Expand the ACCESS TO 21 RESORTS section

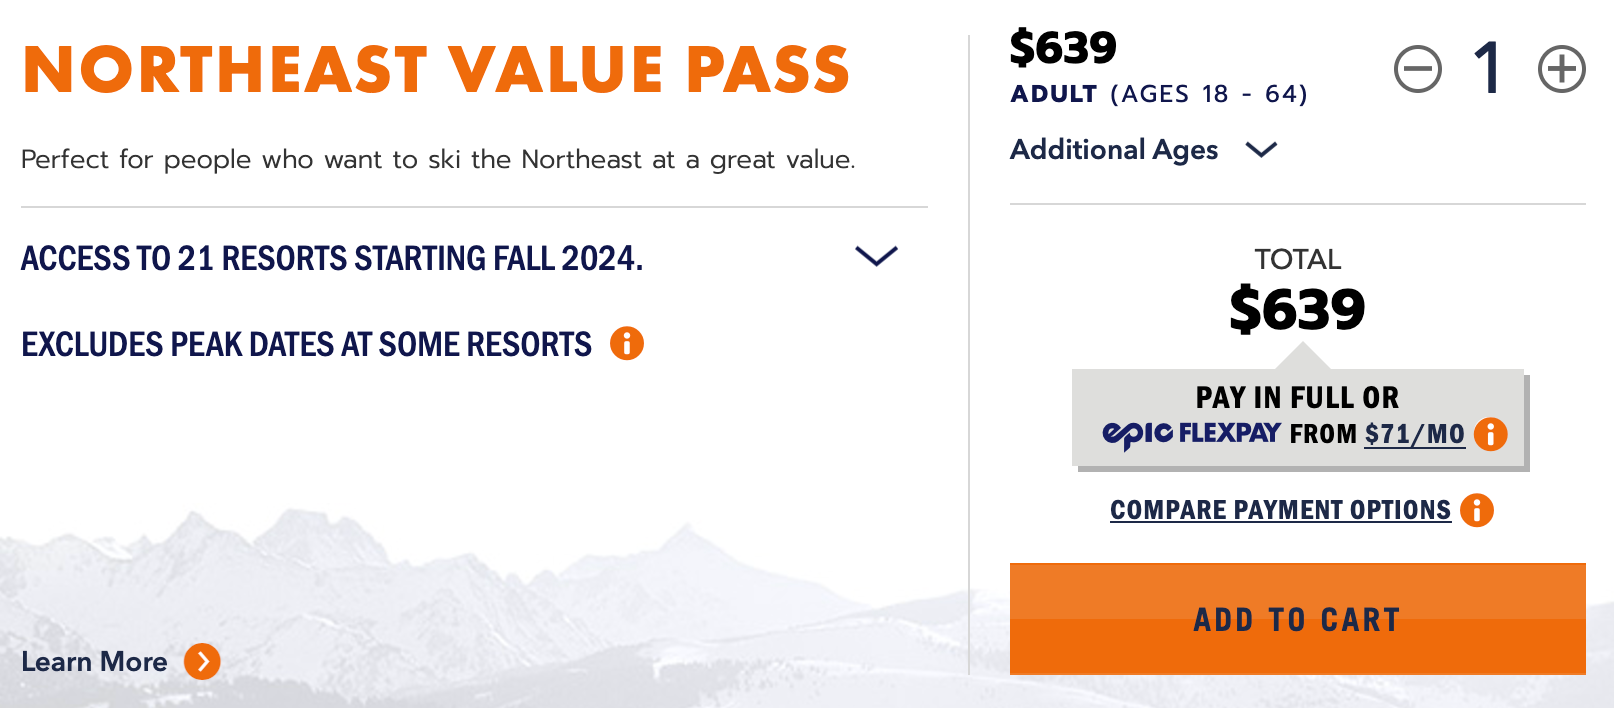(x=875, y=257)
